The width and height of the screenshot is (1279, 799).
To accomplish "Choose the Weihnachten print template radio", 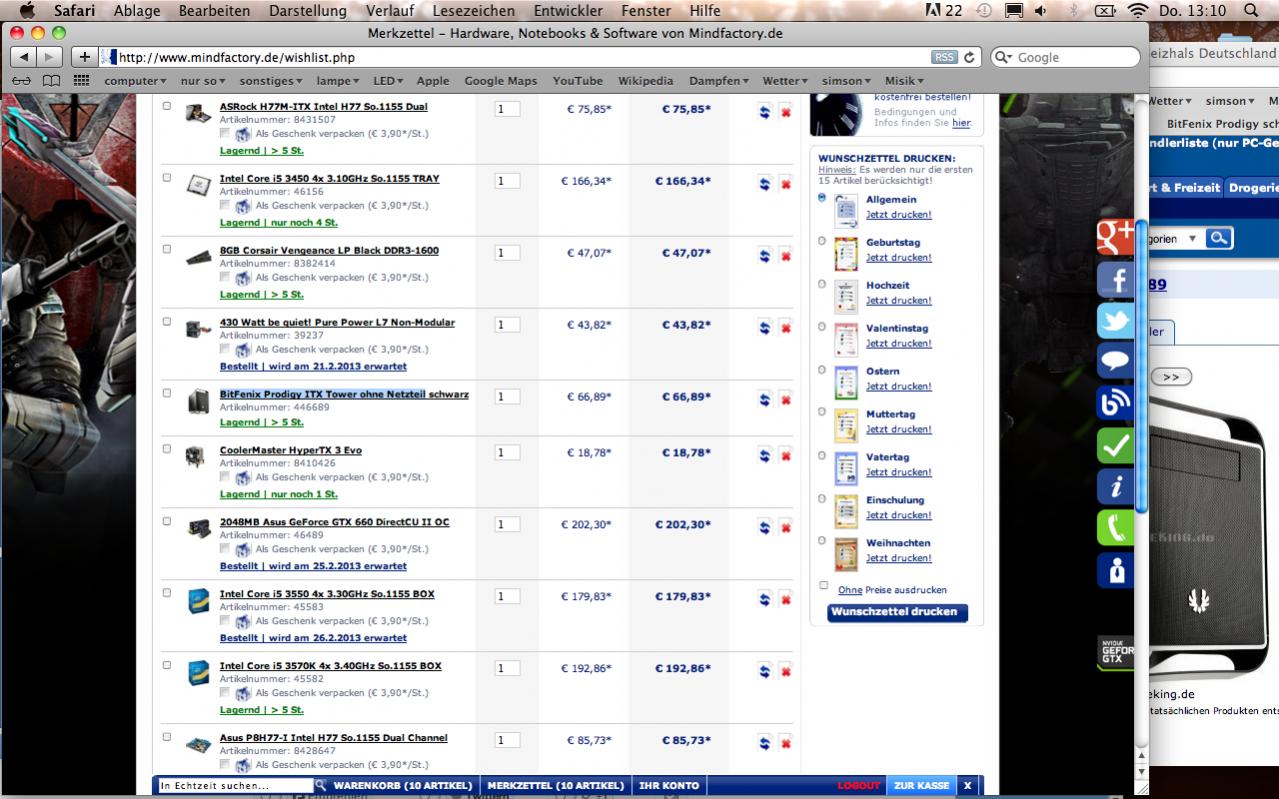I will [x=822, y=541].
